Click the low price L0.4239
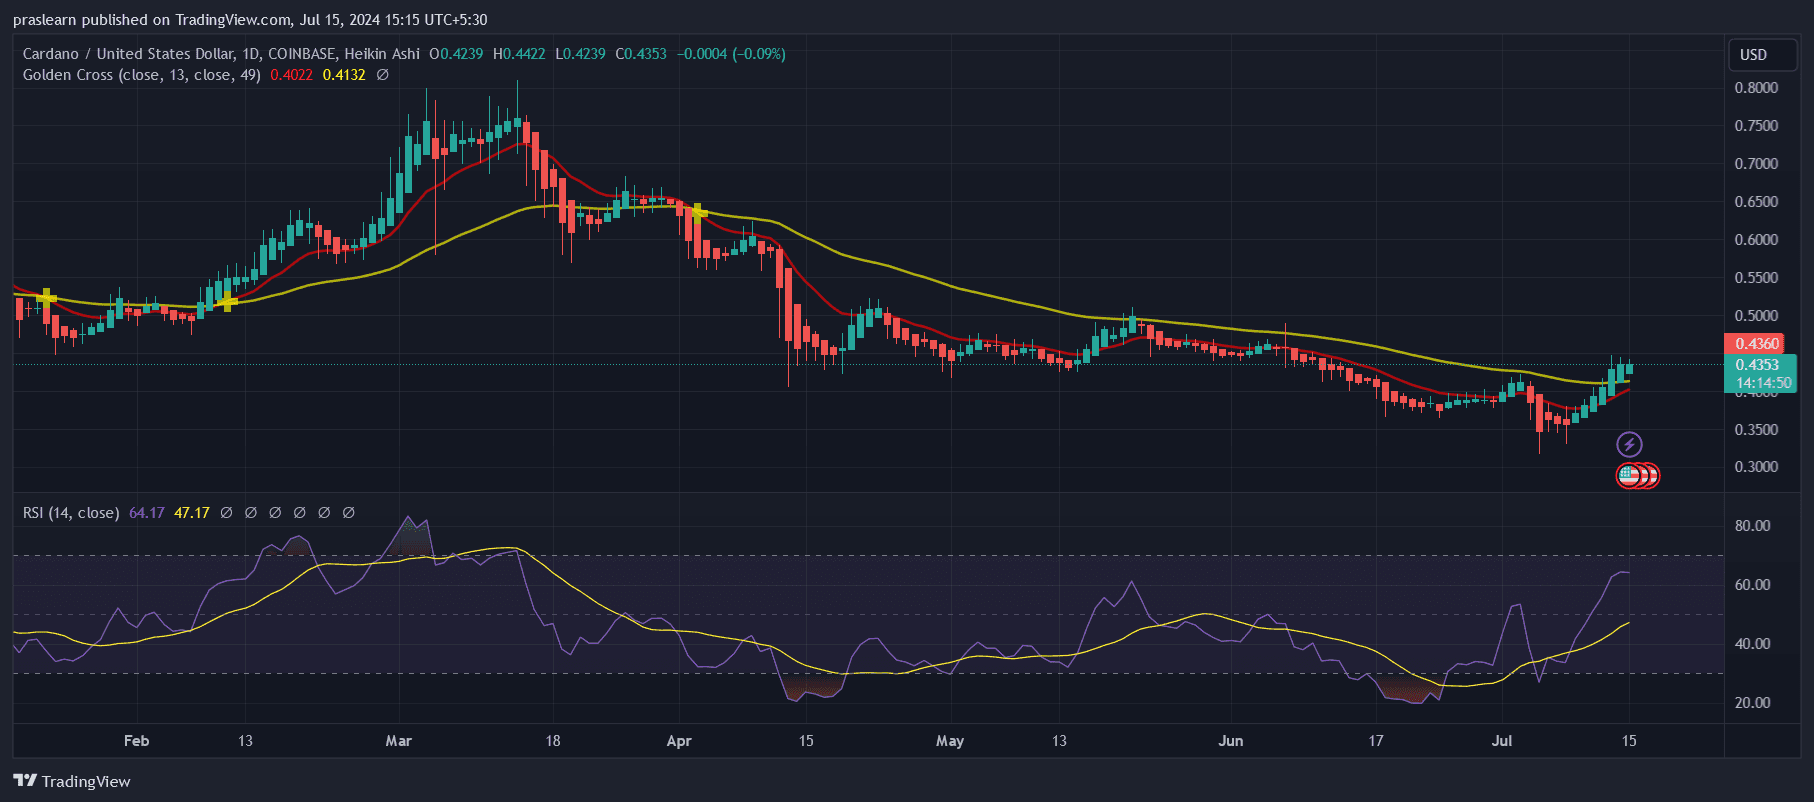This screenshot has height=802, width=1814. tap(580, 54)
